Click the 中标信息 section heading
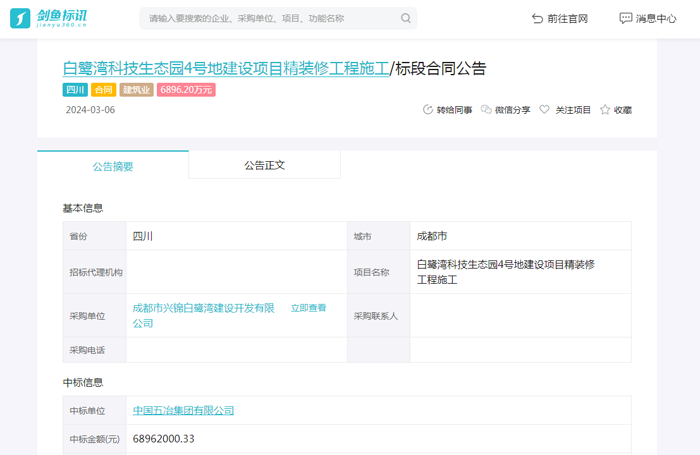The height and width of the screenshot is (455, 700). pos(83,382)
